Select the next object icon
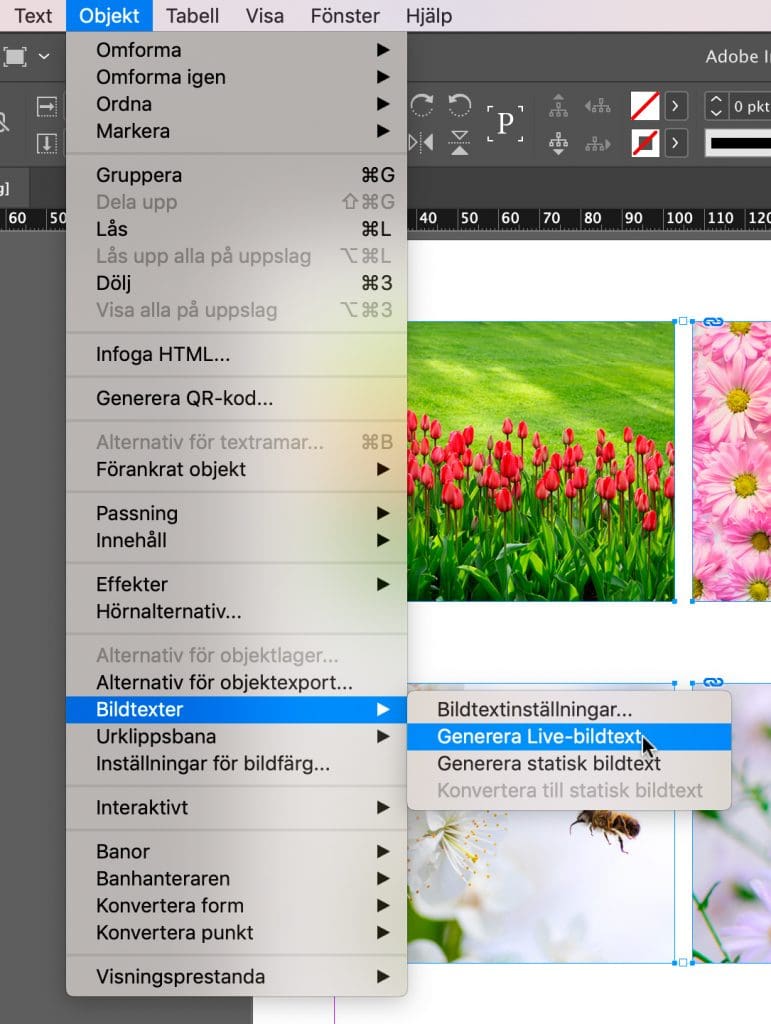The image size is (771, 1024). pyautogui.click(x=597, y=143)
